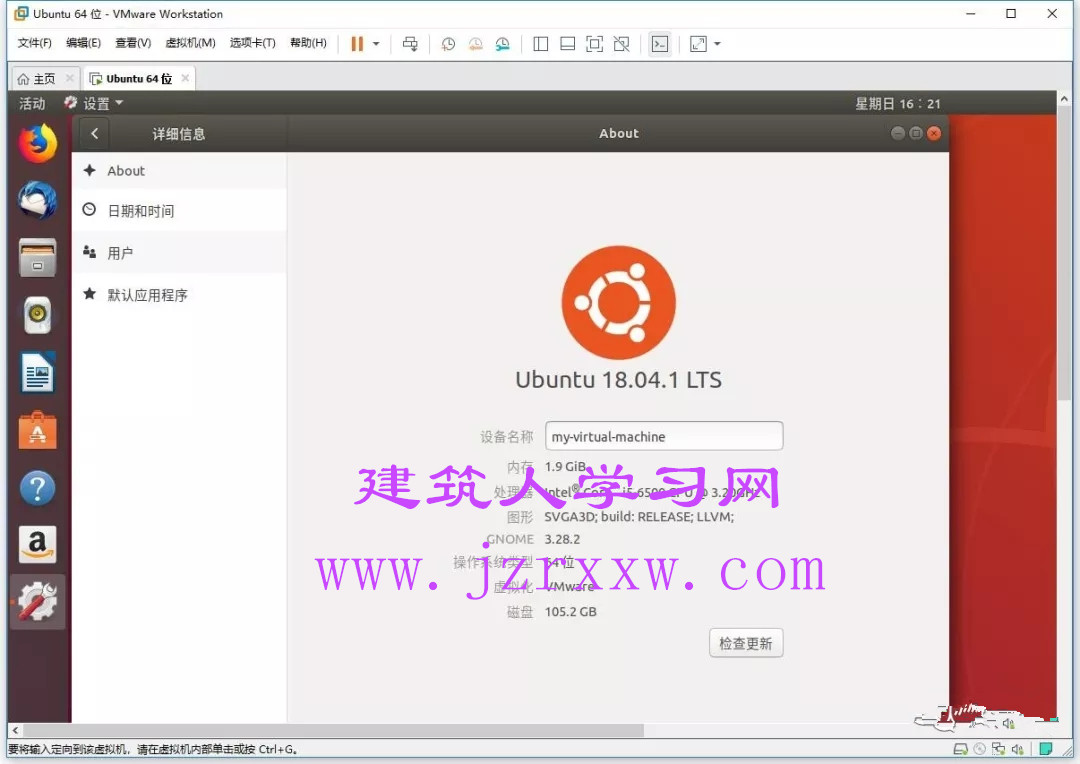
Task: Open Ubuntu Software from the dock
Action: coord(38,431)
